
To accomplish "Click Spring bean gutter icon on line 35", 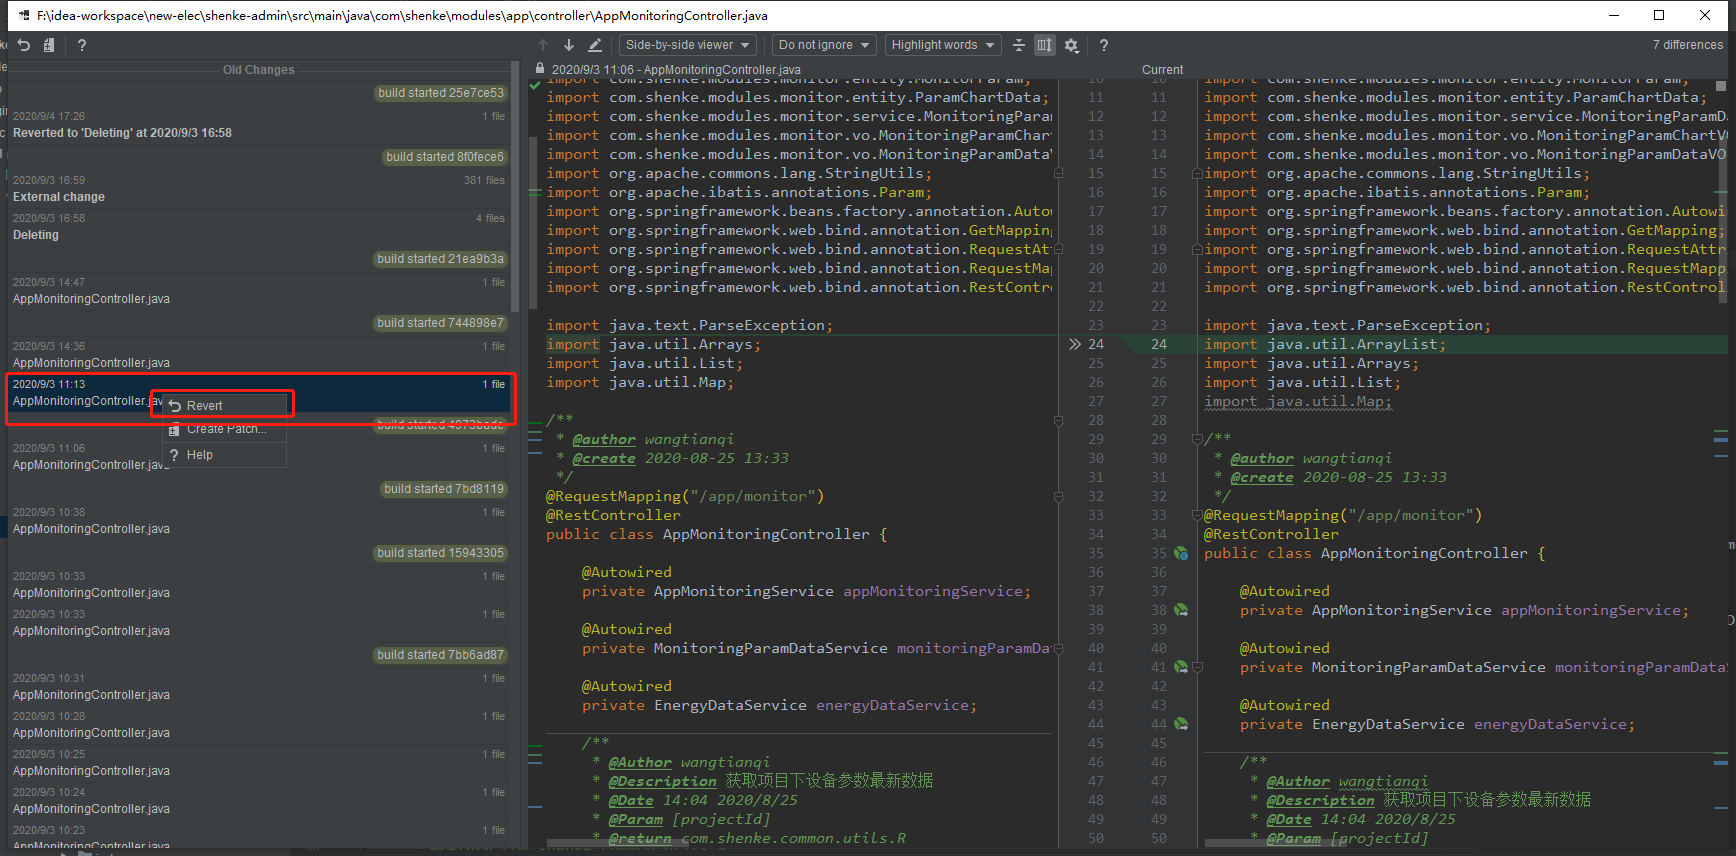I will pos(1181,553).
